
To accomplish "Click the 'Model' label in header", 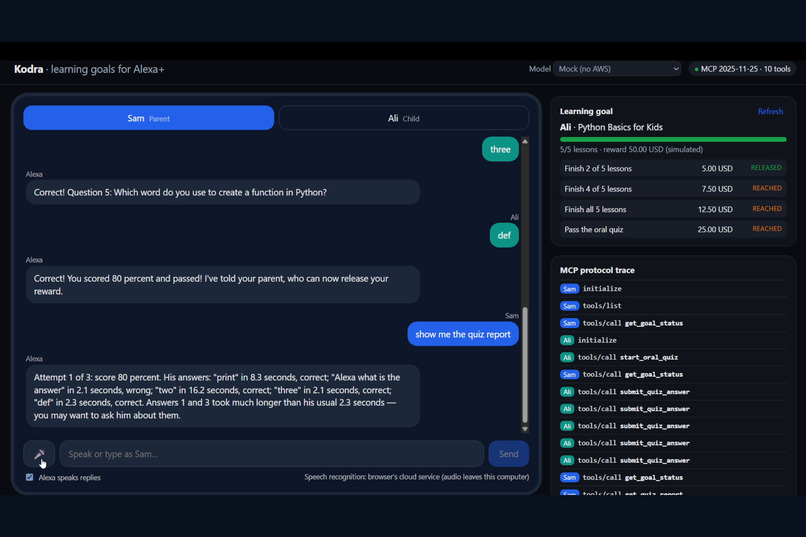I will coord(539,69).
